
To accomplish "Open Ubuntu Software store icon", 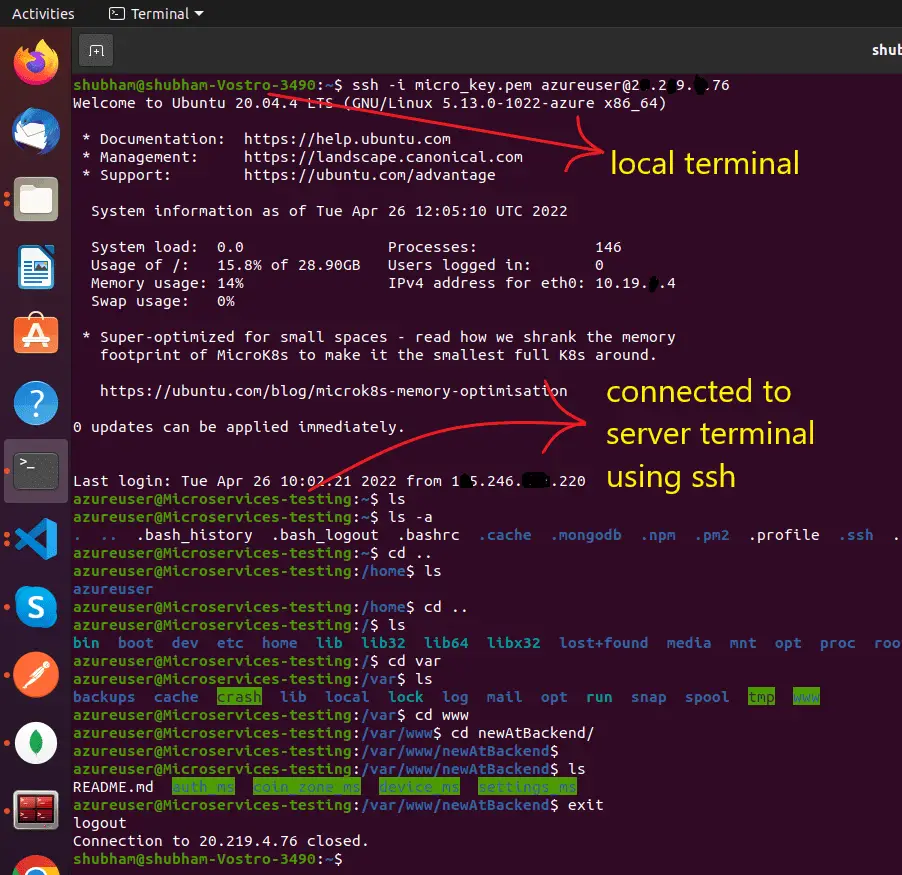I will tap(36, 334).
